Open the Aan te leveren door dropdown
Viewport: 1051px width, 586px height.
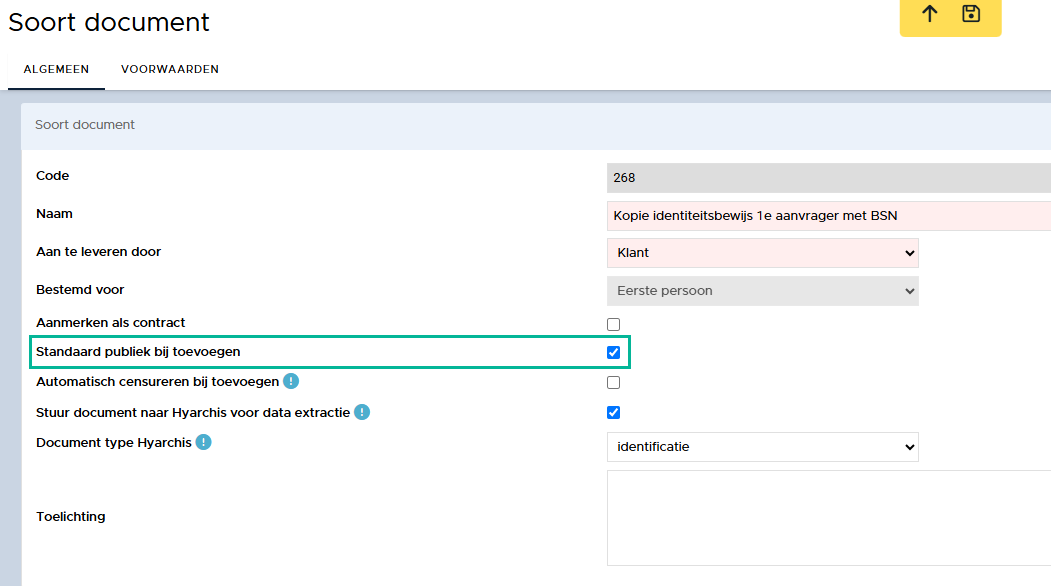(x=762, y=253)
